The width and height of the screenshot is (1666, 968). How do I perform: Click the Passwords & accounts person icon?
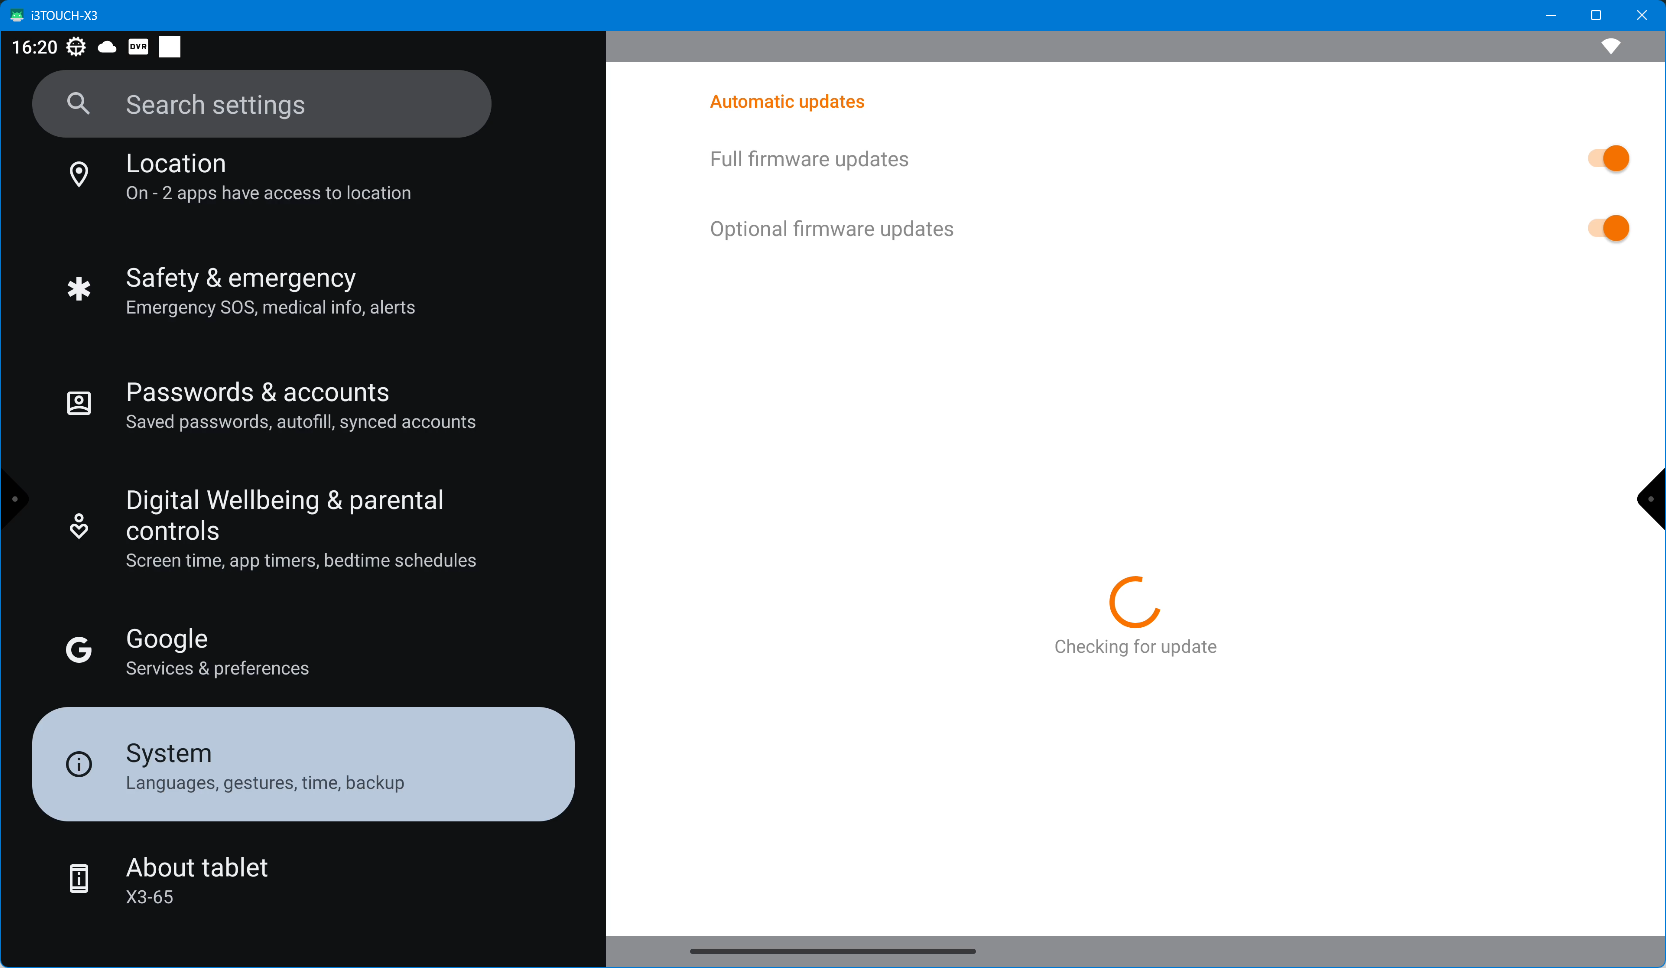(x=79, y=404)
